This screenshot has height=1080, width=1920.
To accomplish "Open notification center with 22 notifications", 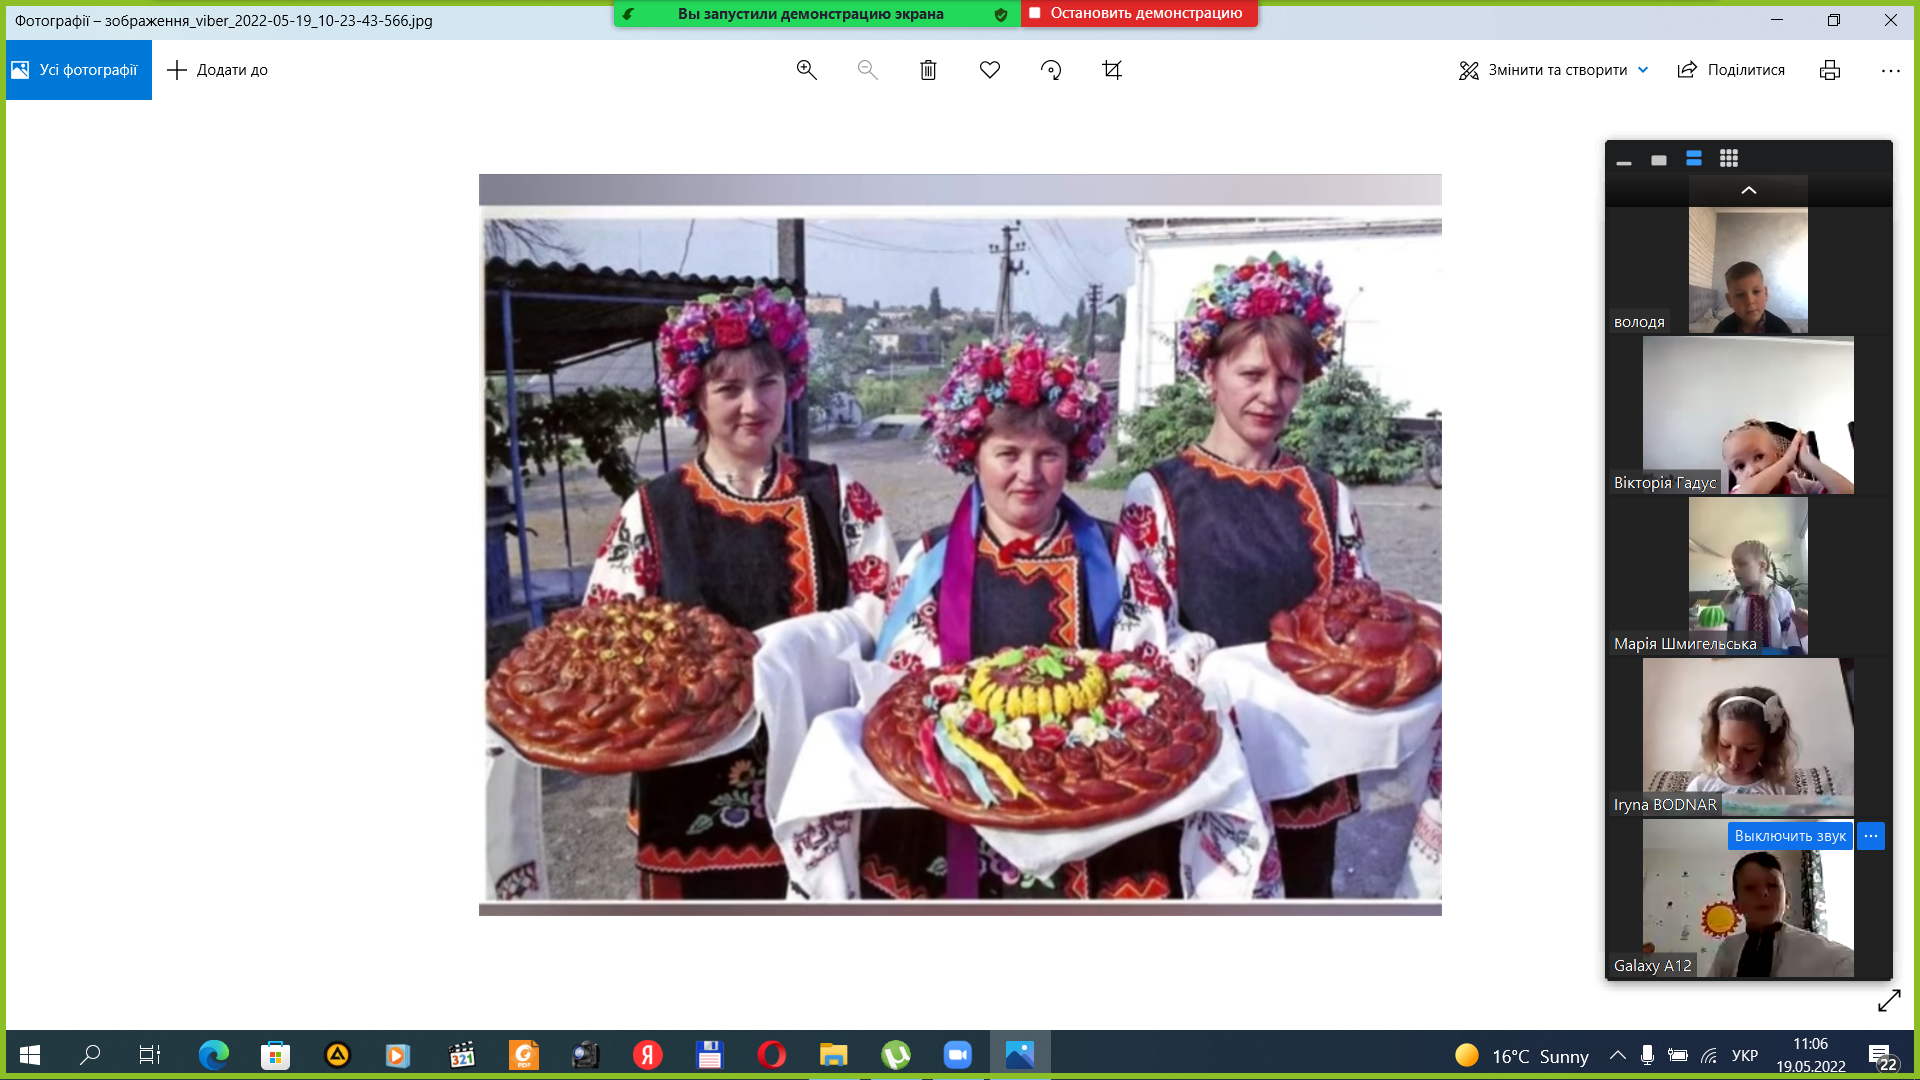I will tap(1881, 1056).
